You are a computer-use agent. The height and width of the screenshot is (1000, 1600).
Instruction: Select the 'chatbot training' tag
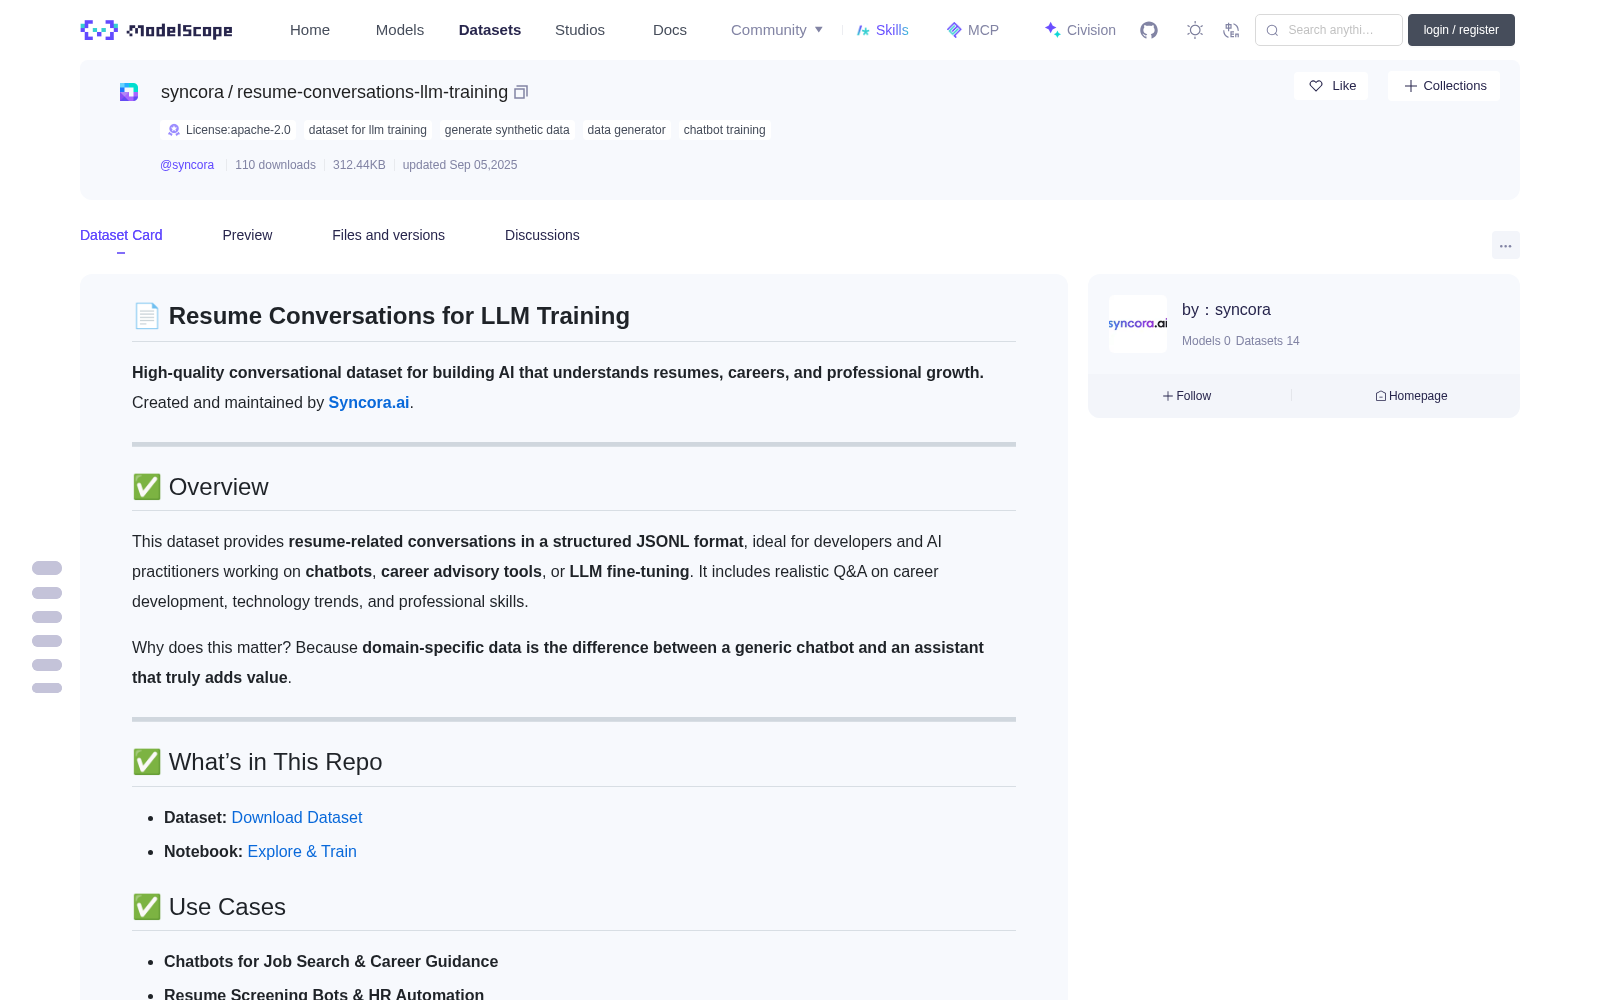[x=725, y=130]
